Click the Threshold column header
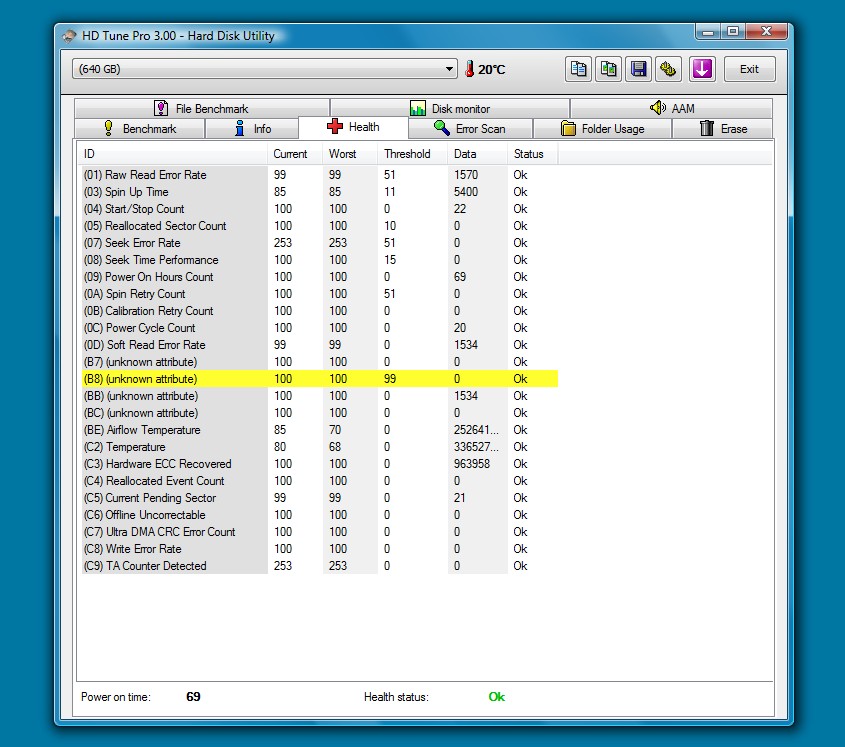 tap(412, 154)
